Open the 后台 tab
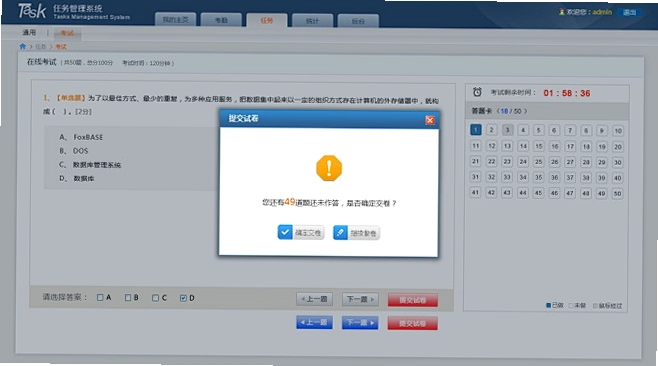 [358, 21]
